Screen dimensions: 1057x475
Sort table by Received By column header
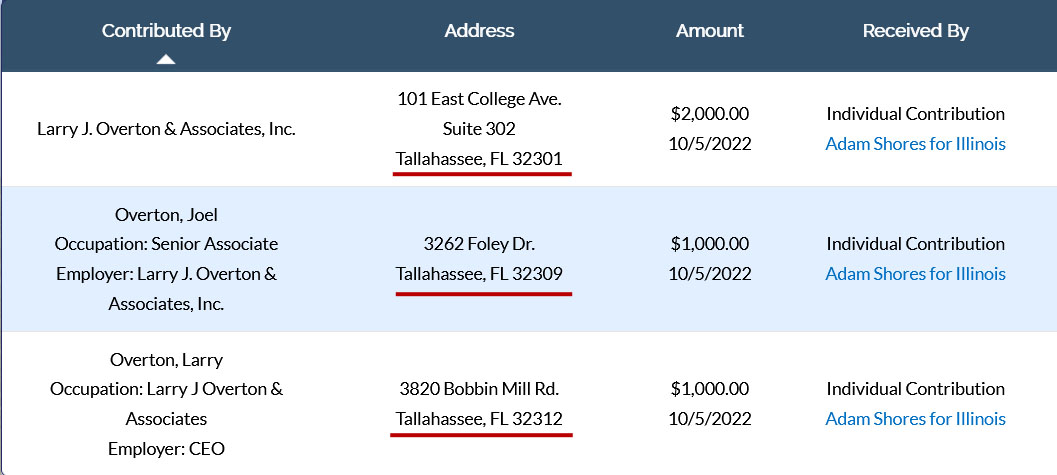(915, 31)
